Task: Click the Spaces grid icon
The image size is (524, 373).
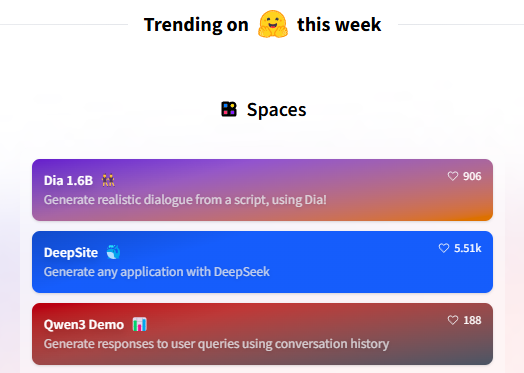Action: click(x=229, y=109)
